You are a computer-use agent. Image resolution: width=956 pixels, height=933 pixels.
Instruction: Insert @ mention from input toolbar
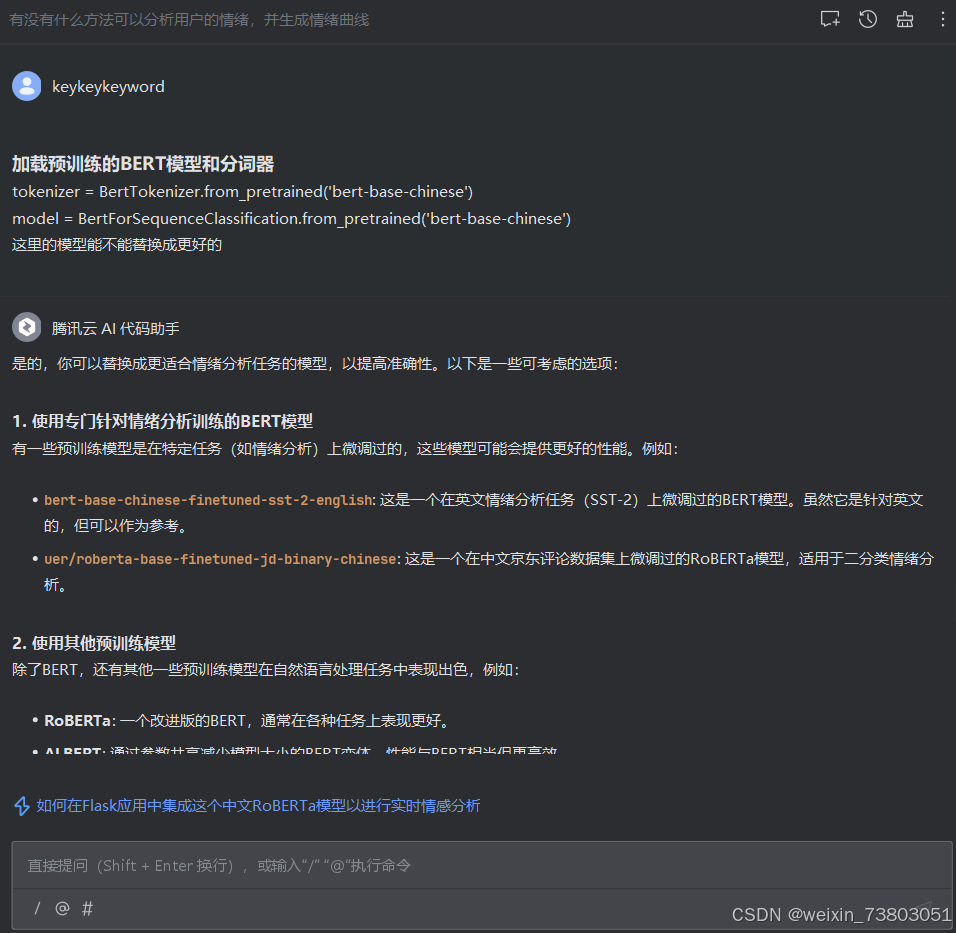pos(62,909)
